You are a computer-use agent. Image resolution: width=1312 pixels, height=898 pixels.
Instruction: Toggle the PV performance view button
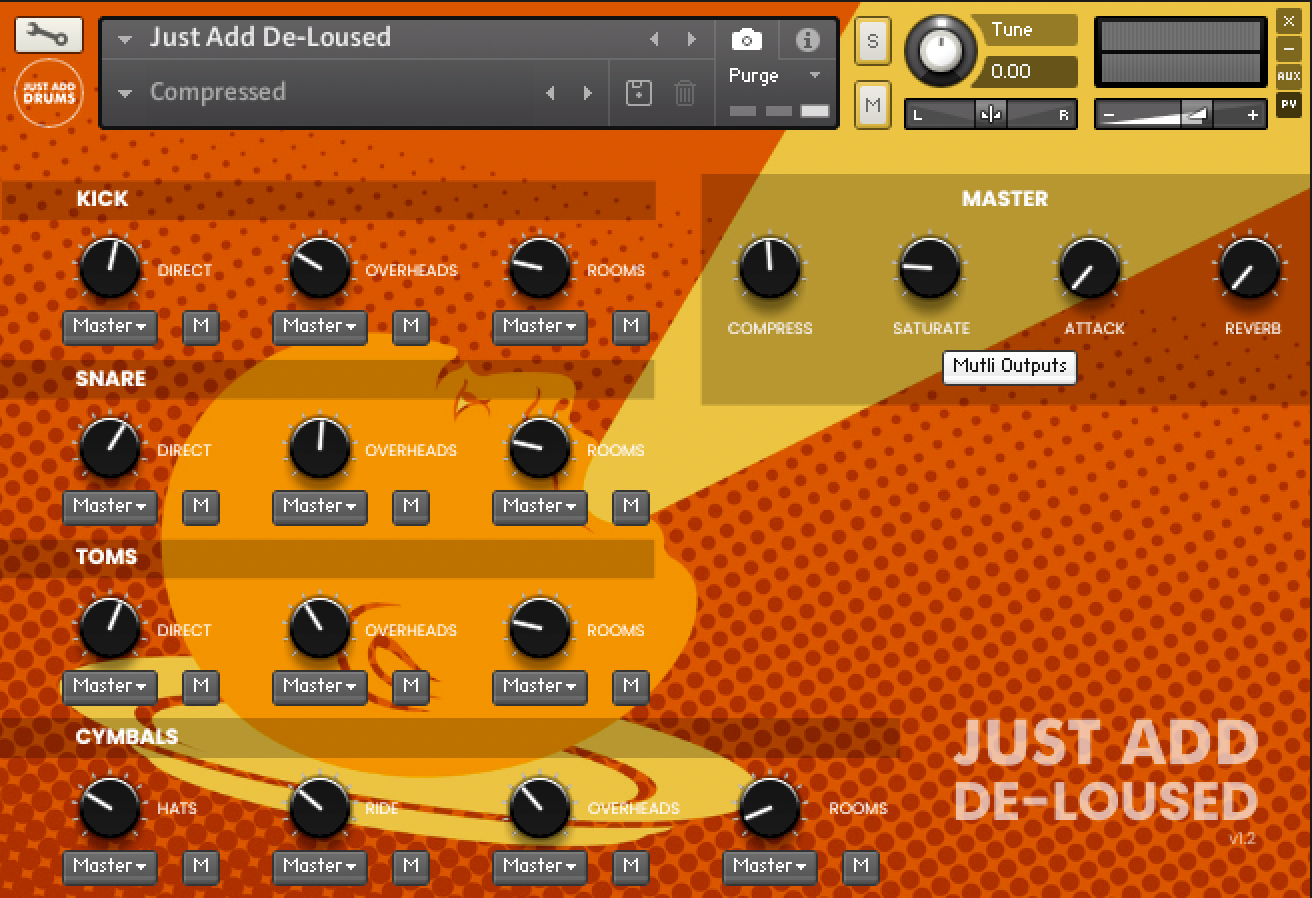point(1288,104)
